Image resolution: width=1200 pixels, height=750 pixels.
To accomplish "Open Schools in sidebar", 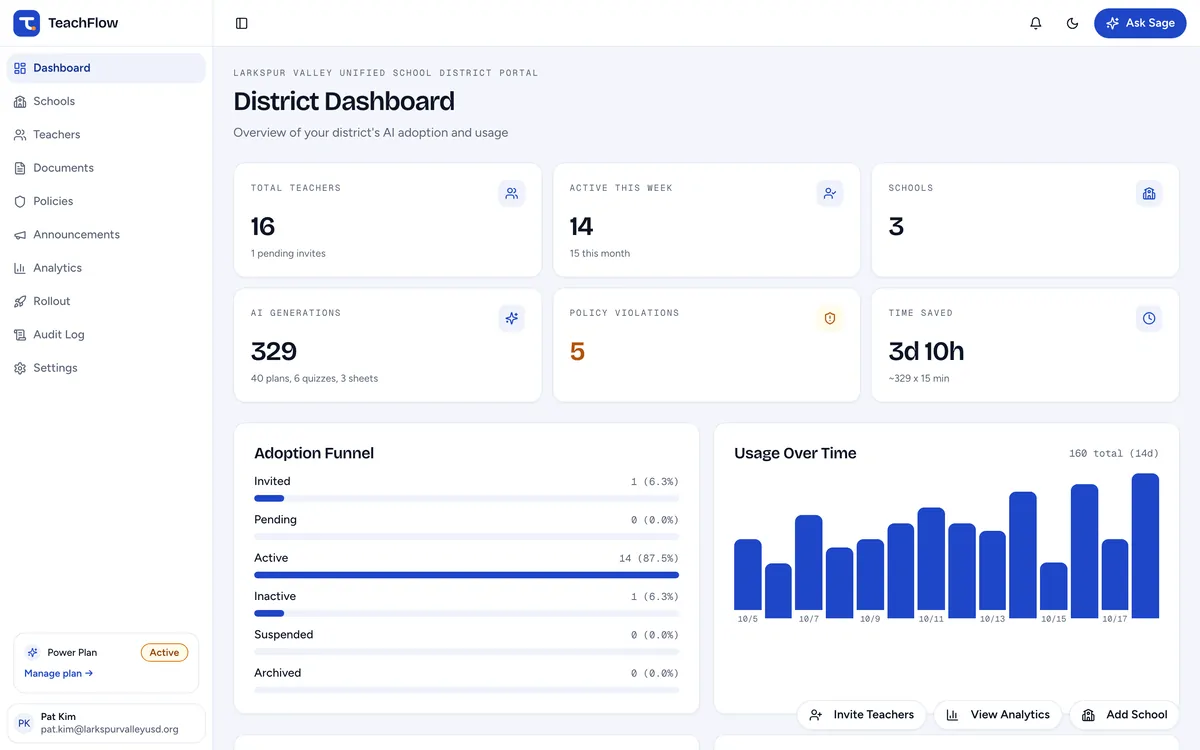I will tap(106, 101).
